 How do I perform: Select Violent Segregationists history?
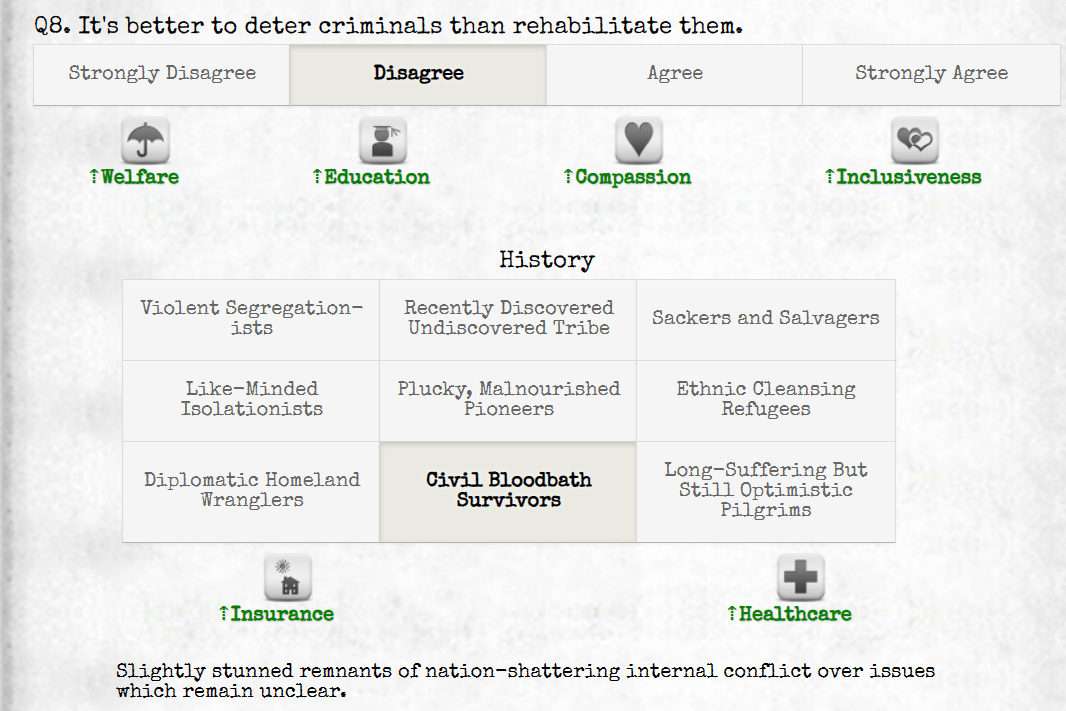(251, 319)
